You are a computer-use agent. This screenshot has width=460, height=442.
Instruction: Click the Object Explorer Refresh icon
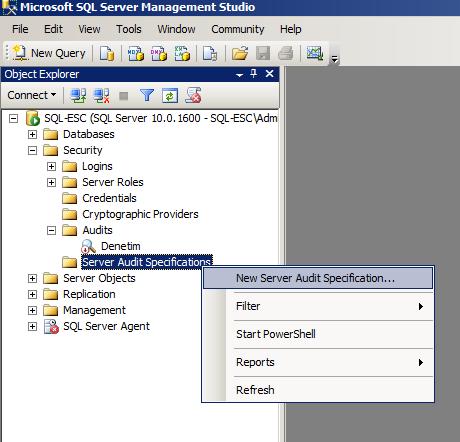click(x=170, y=96)
